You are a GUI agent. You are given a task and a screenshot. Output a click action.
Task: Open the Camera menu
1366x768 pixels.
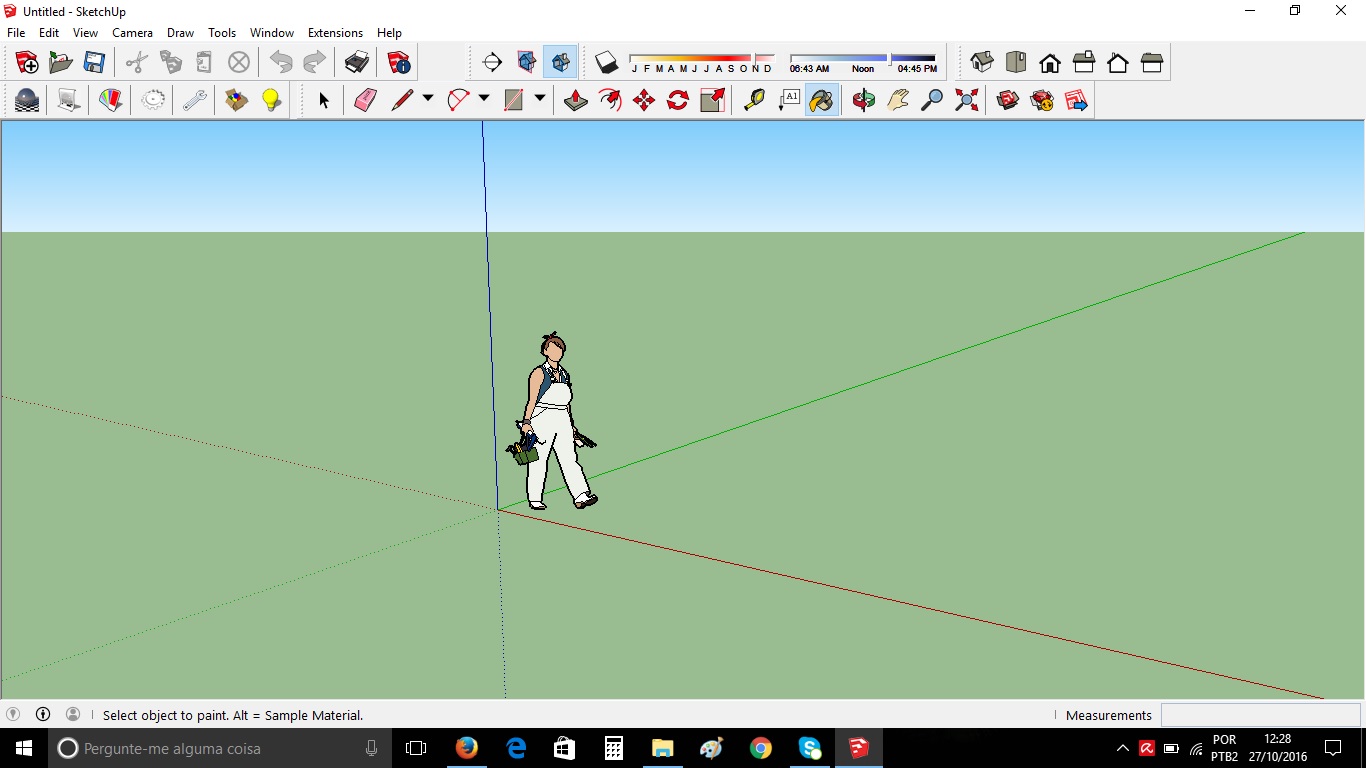132,33
